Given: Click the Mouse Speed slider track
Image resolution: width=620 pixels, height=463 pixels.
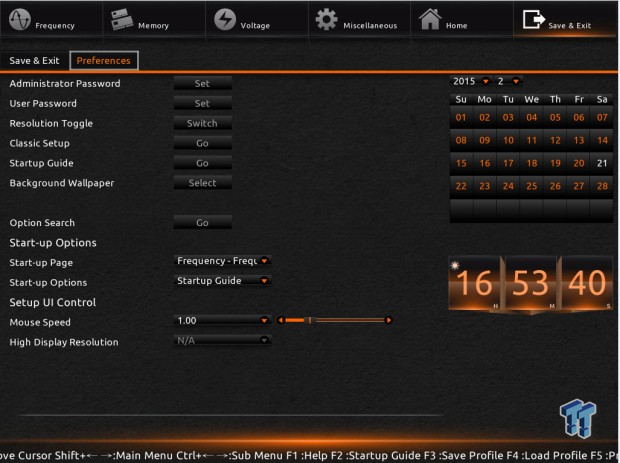Looking at the screenshot, I should click(335, 320).
